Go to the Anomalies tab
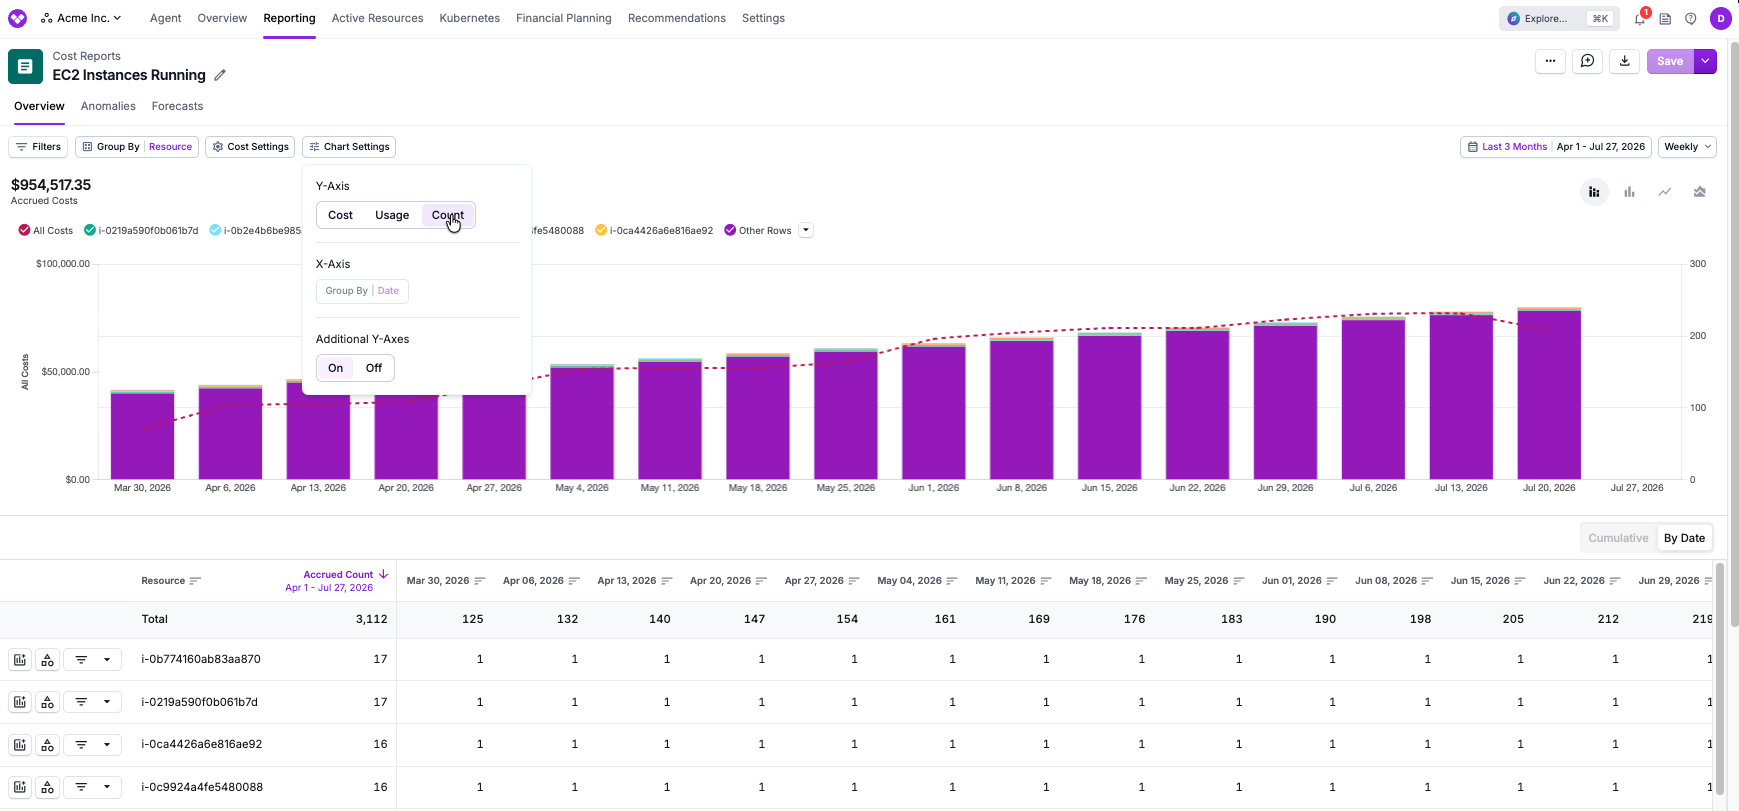This screenshot has height=811, width=1739. point(108,106)
